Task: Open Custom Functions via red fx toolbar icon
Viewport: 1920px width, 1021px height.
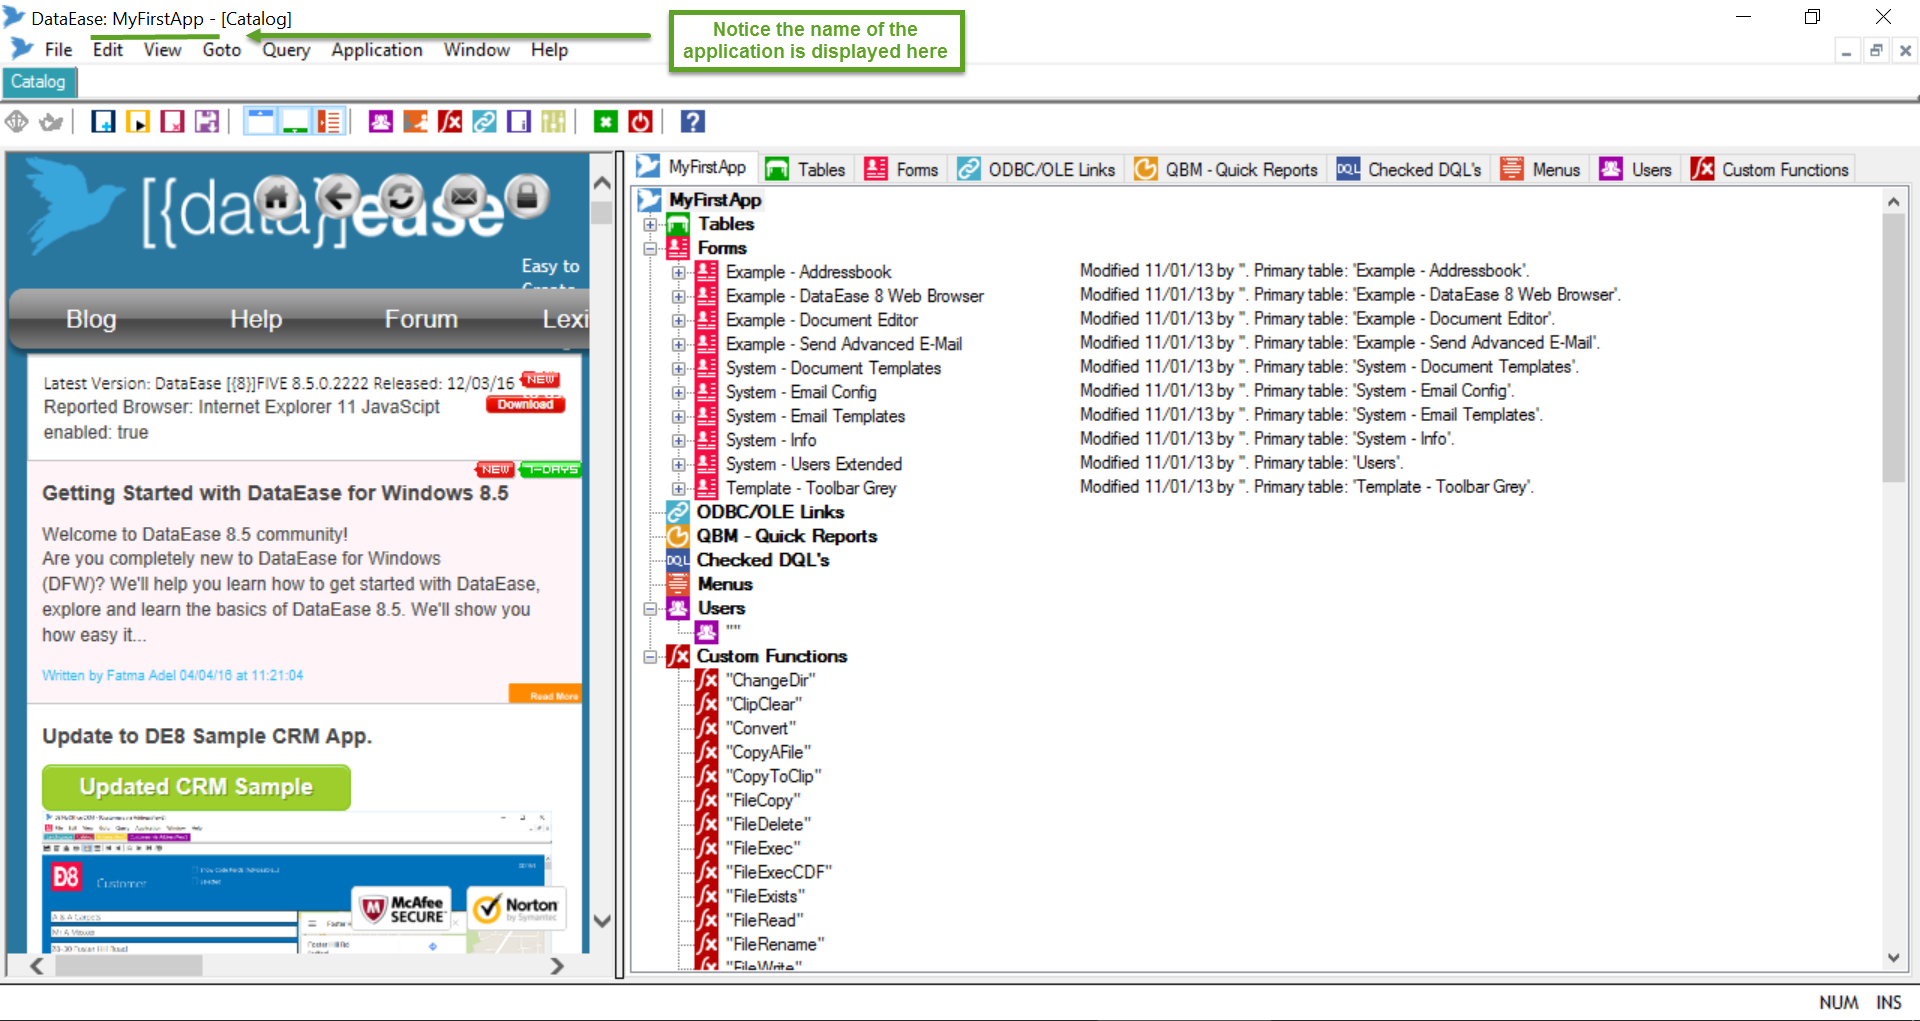Action: tap(450, 122)
